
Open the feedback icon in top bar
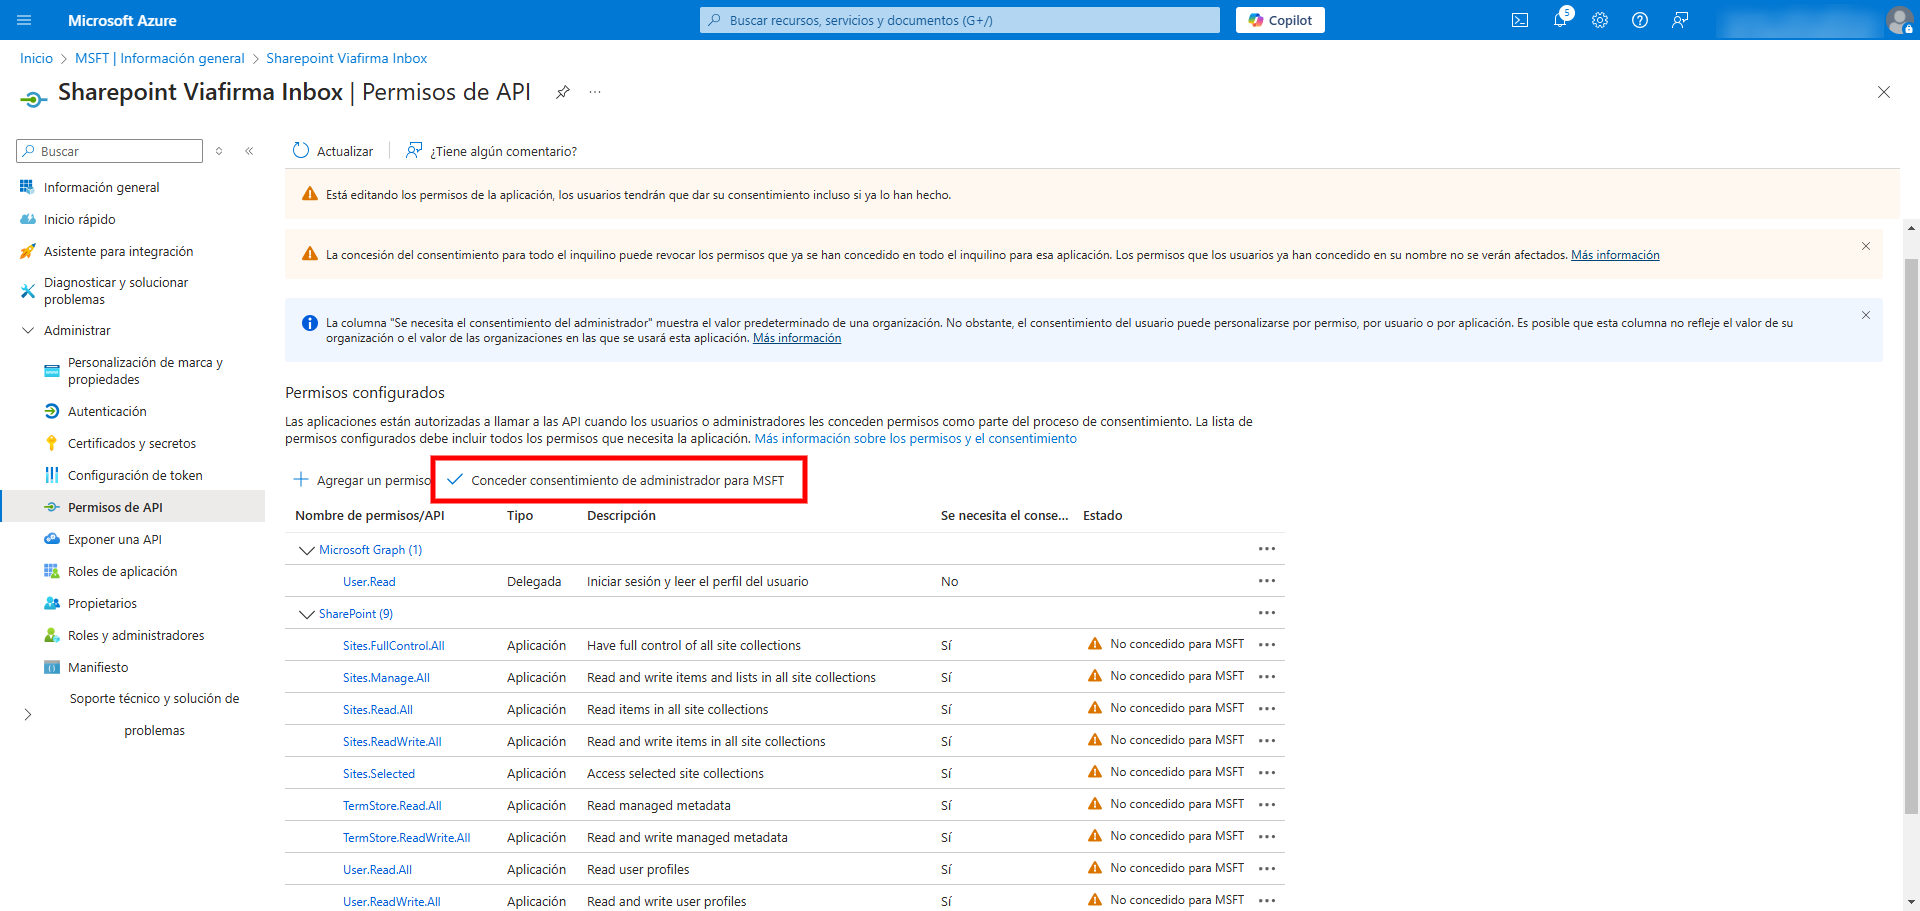click(1680, 20)
